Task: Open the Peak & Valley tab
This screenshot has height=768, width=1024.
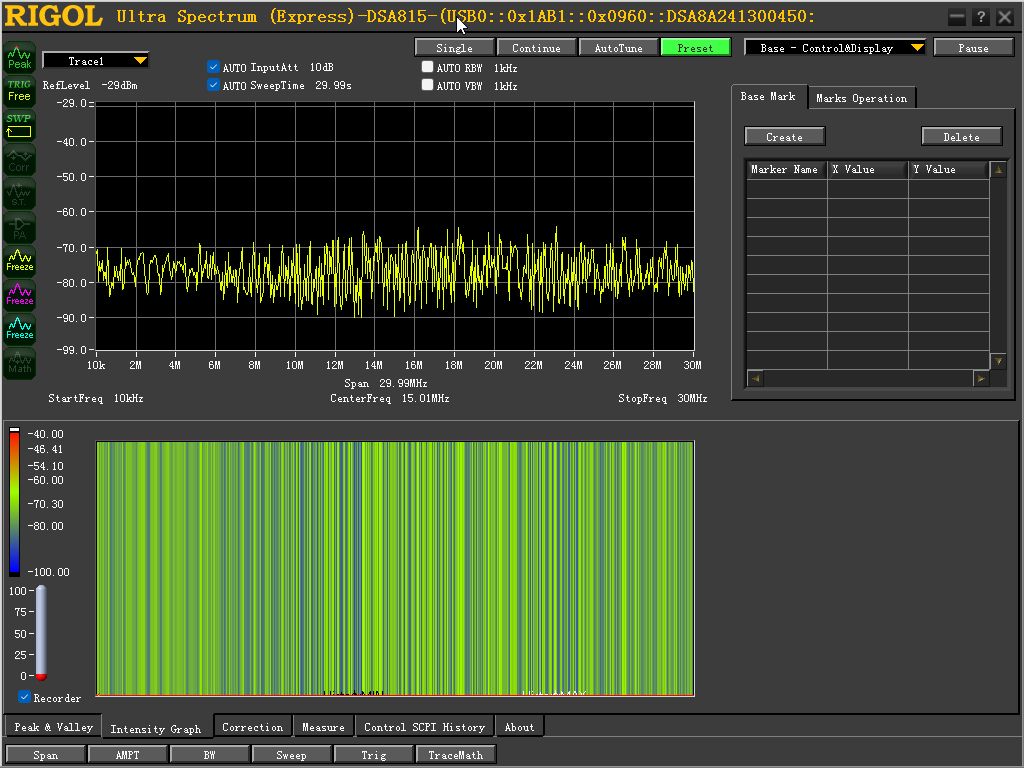Action: point(53,727)
